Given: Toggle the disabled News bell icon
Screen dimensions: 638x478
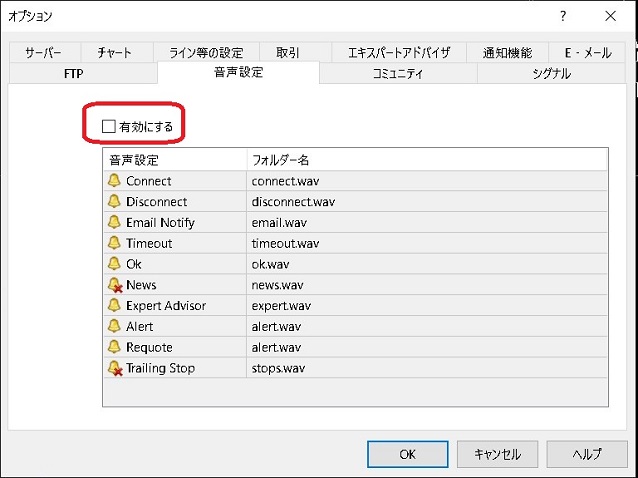Looking at the screenshot, I should (114, 285).
